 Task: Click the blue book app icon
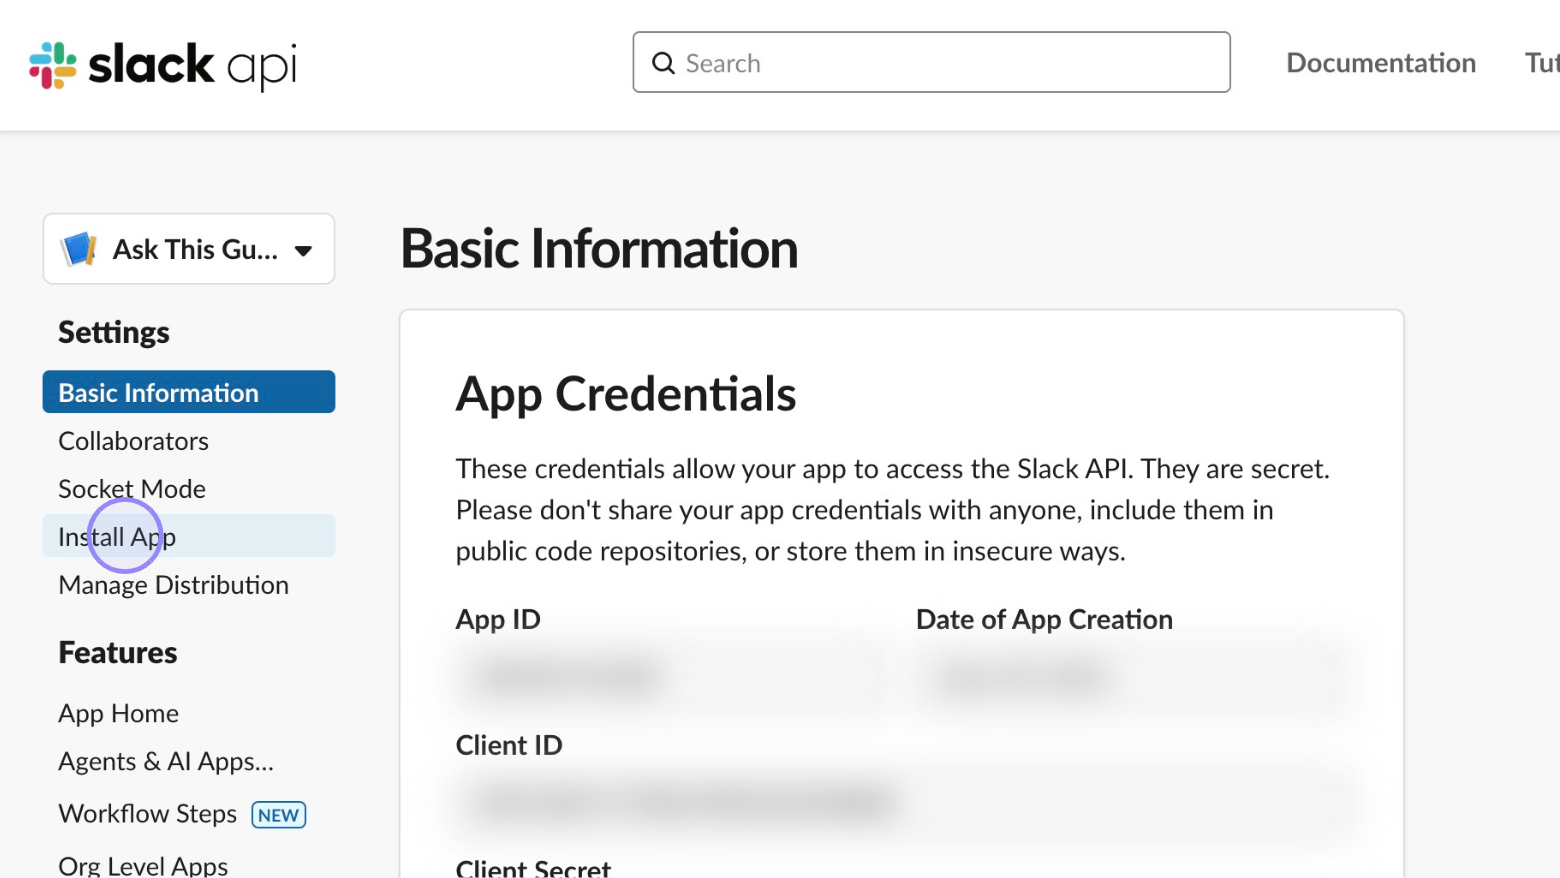pyautogui.click(x=79, y=249)
